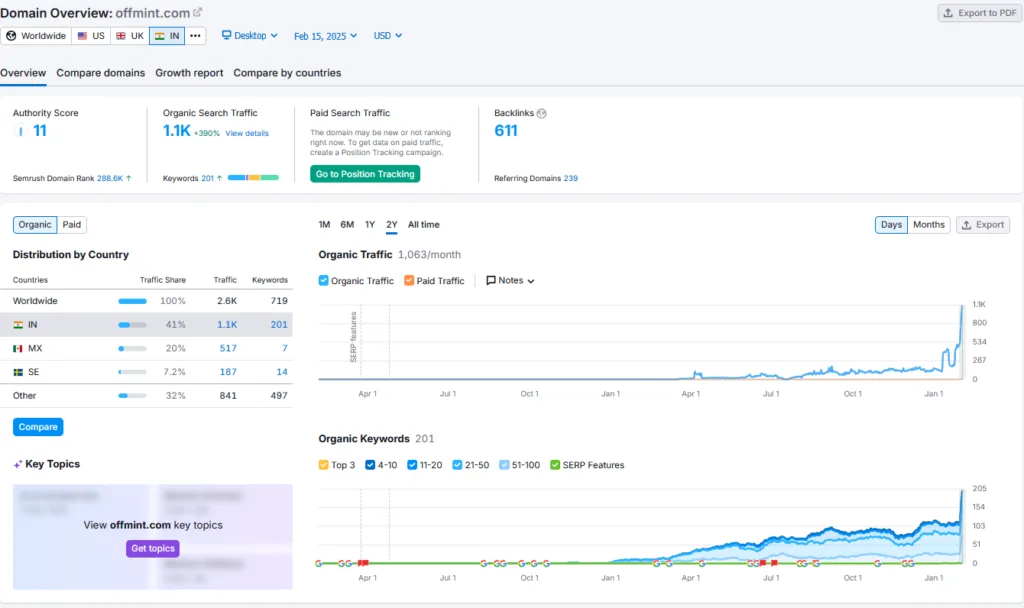Toggle the 51-100 keywords checkbox
This screenshot has width=1024, height=608.
tap(504, 465)
